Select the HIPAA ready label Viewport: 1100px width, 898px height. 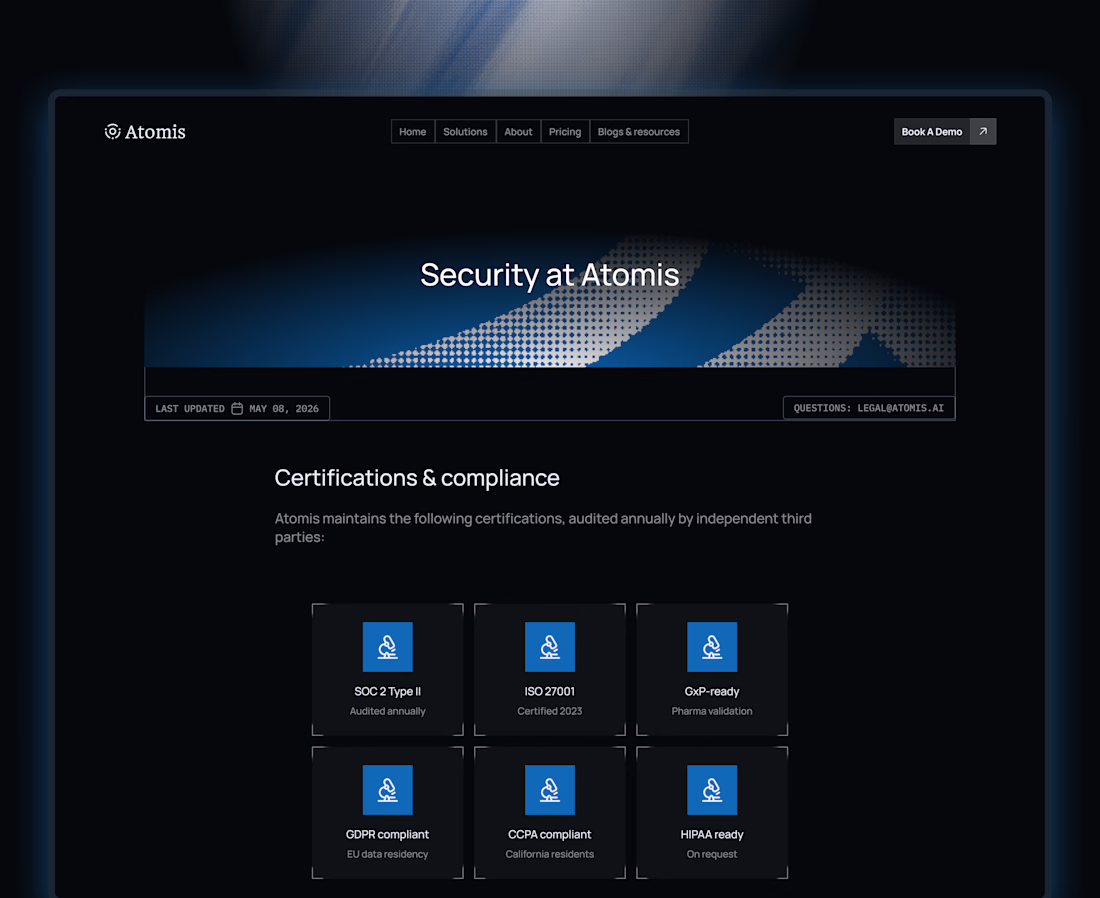coord(712,834)
